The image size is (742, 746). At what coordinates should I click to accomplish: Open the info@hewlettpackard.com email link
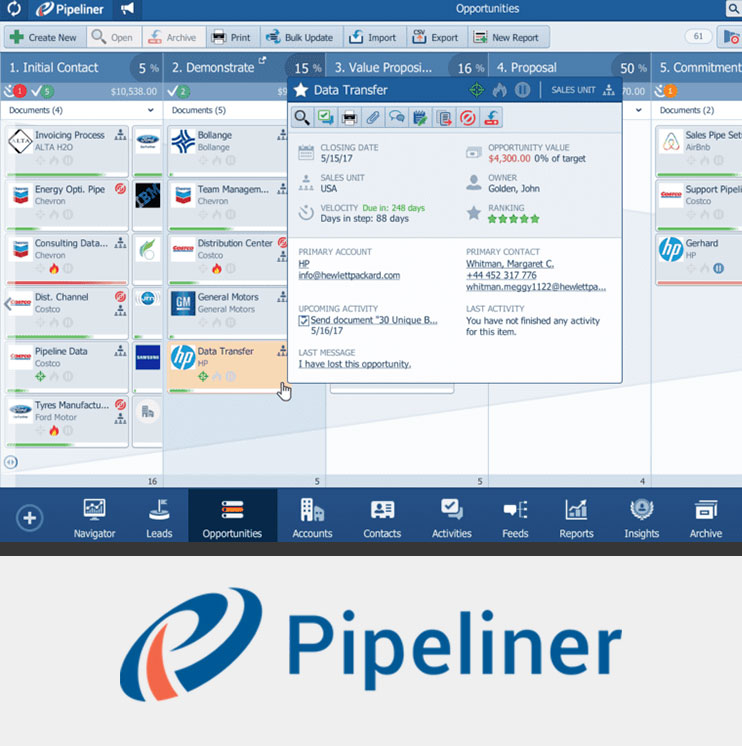click(349, 275)
